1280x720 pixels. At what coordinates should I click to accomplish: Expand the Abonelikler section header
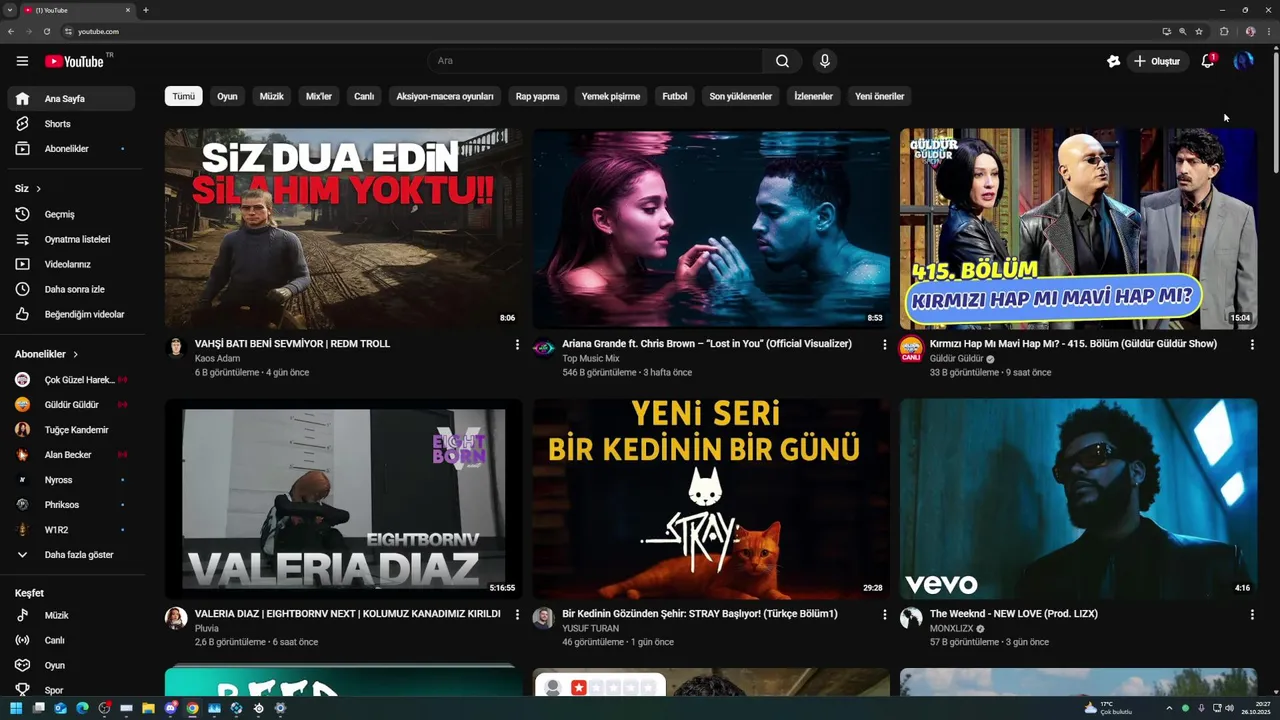point(46,354)
